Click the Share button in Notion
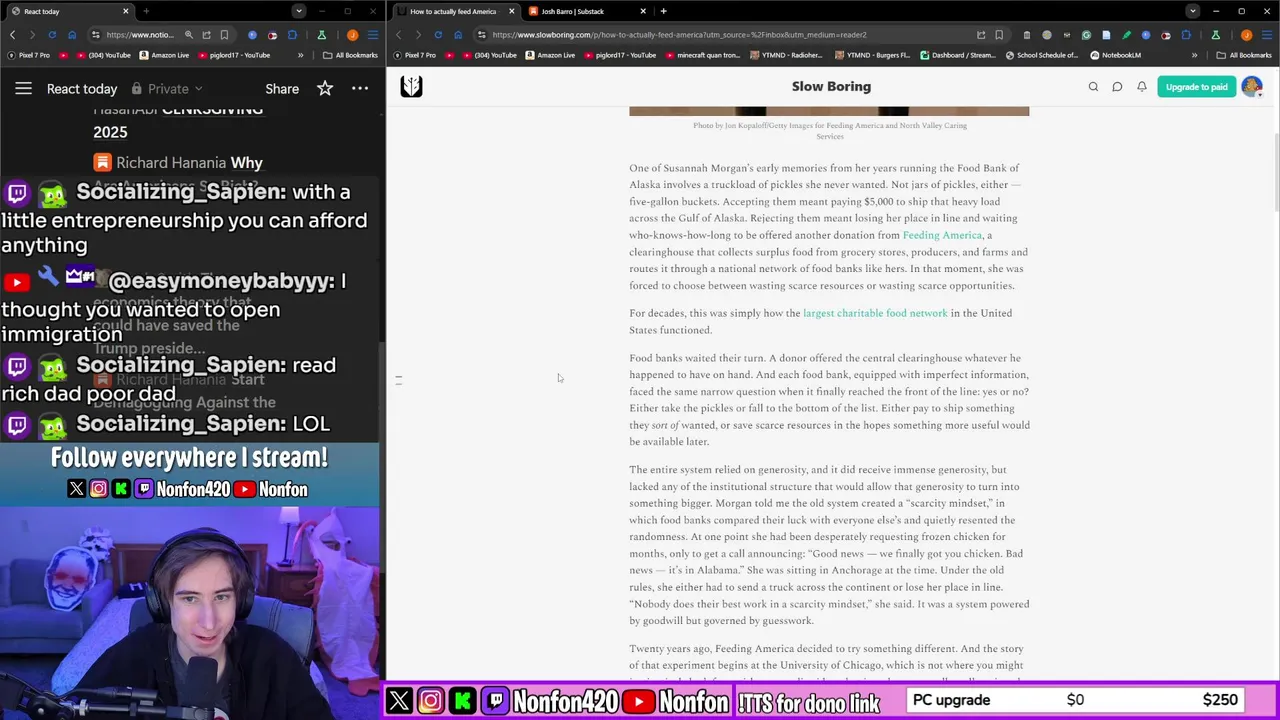This screenshot has width=1280, height=720. tap(282, 89)
